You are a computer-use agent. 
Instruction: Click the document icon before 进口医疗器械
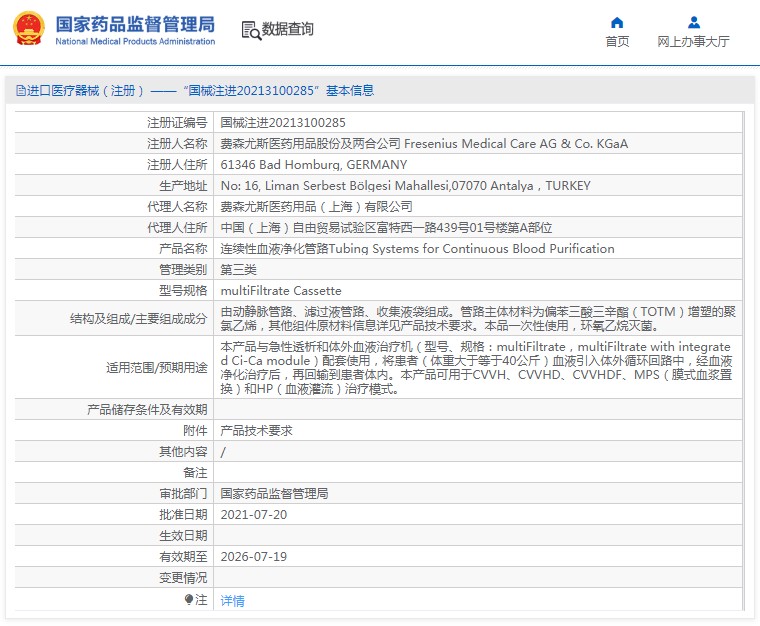(20, 91)
